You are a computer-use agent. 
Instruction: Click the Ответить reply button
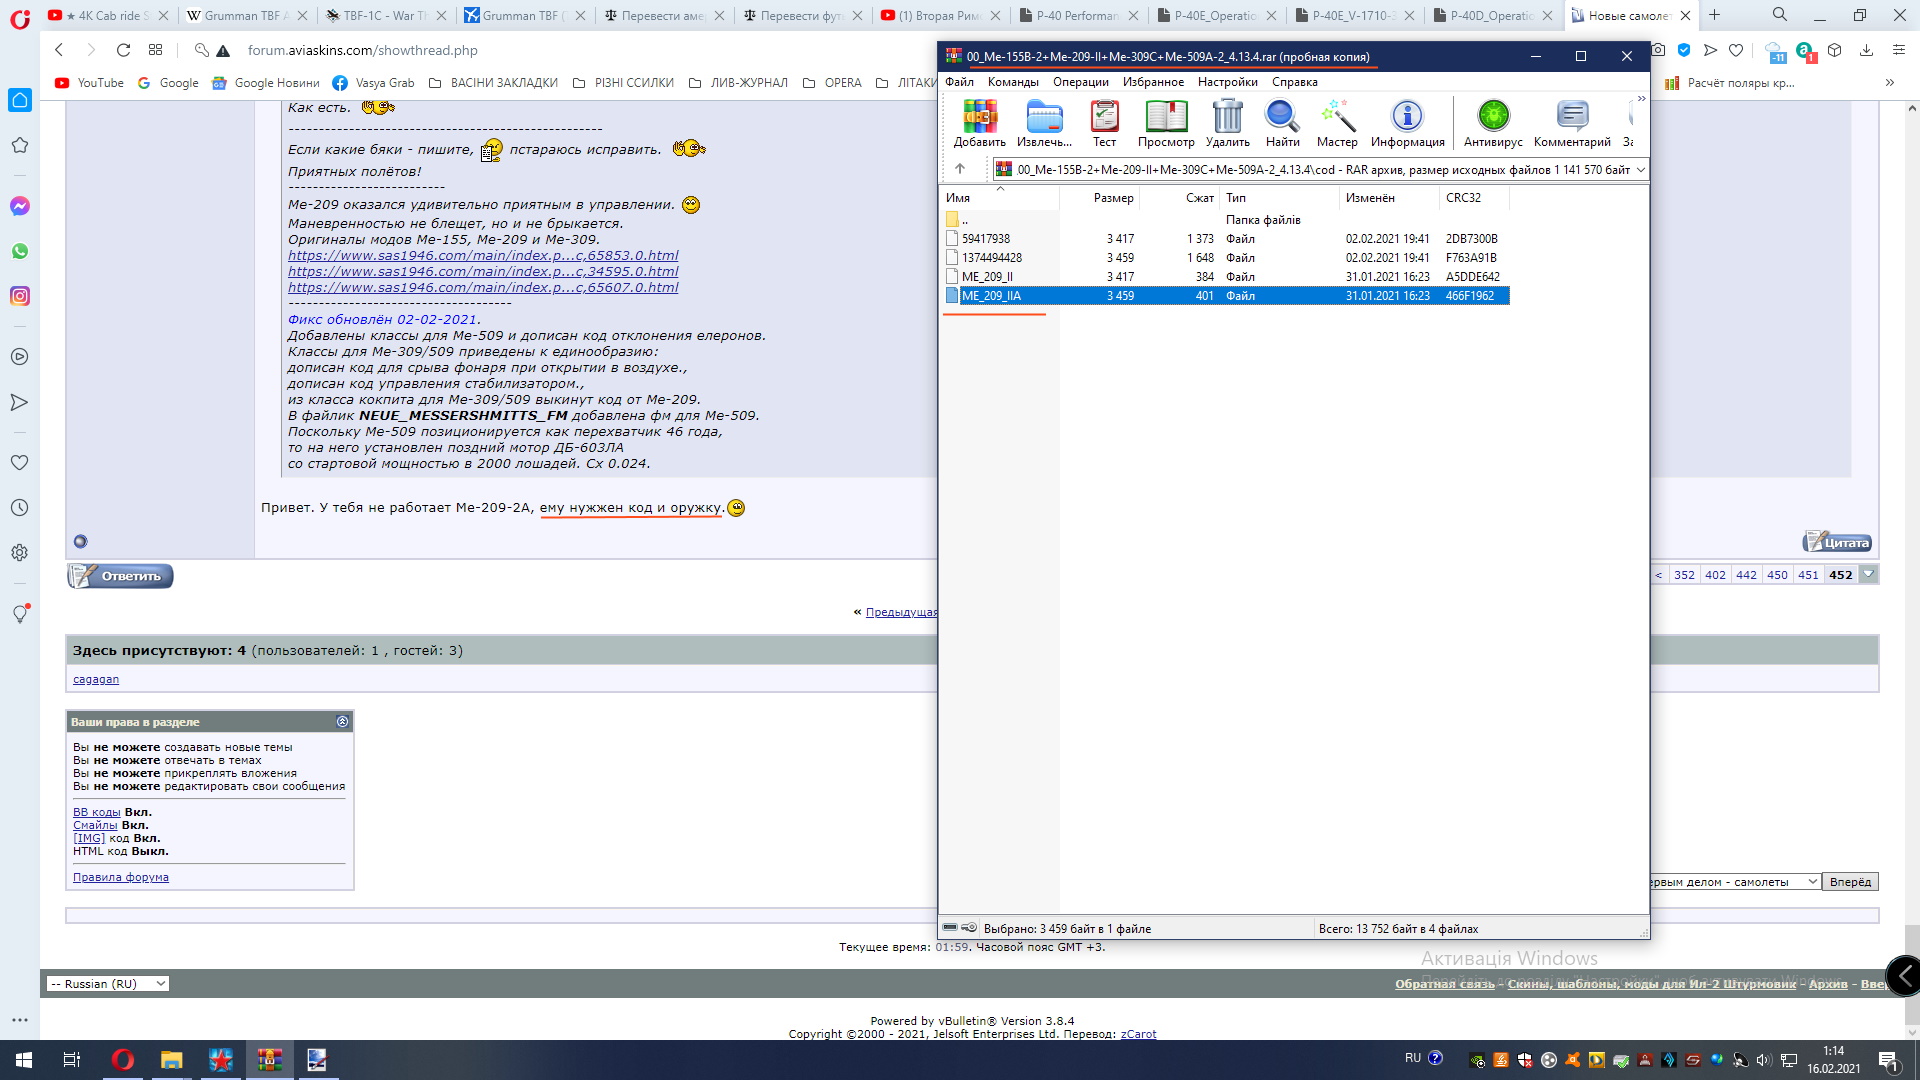[121, 576]
